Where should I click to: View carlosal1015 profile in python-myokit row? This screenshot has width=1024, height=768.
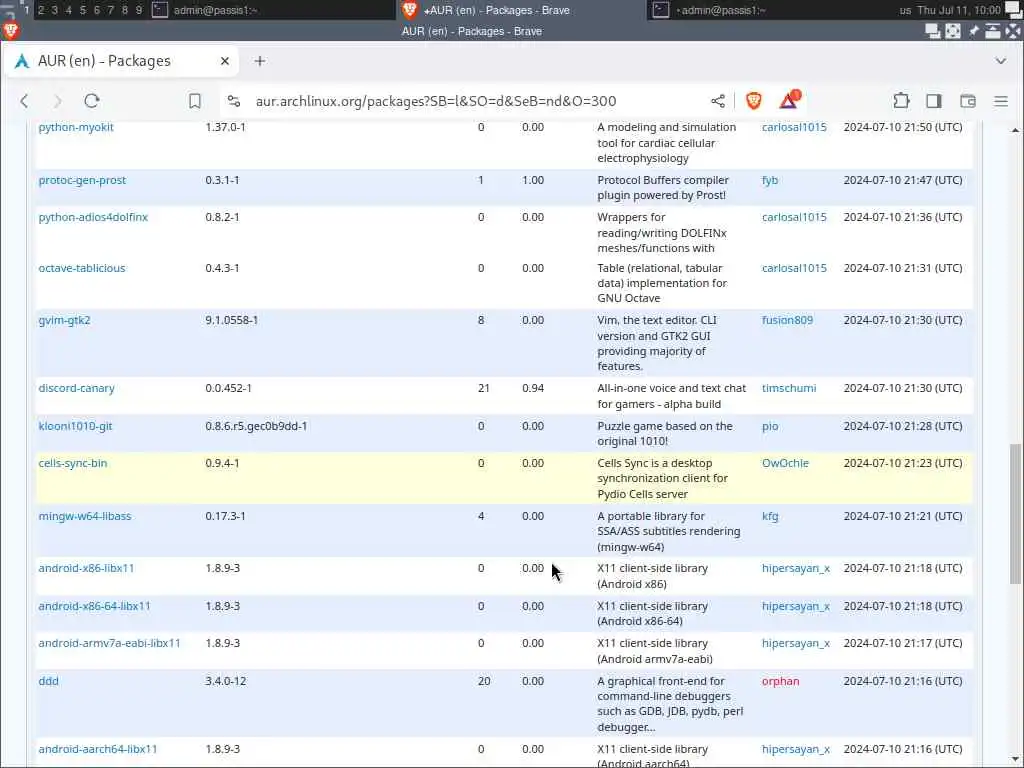pos(794,127)
